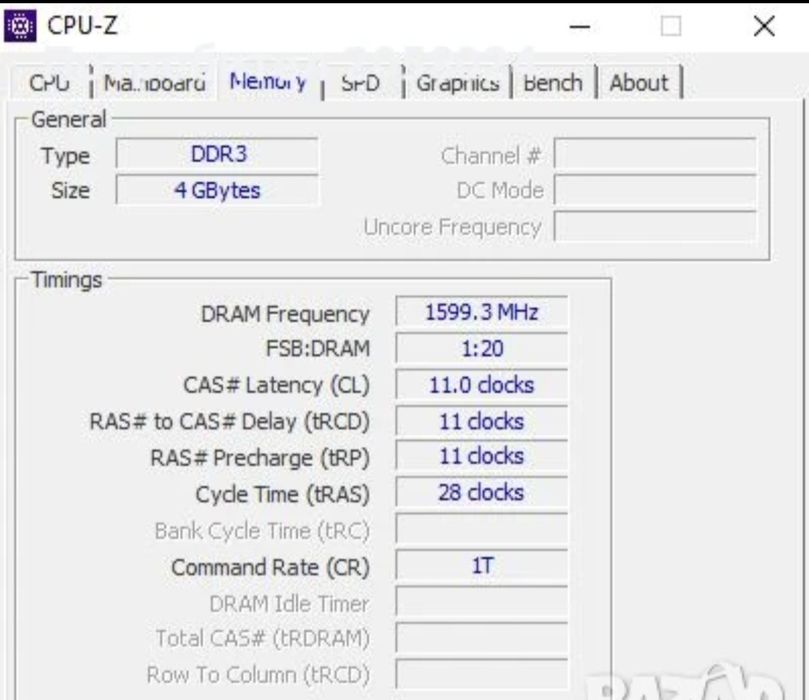Click the DRAM Frequency label

point(285,314)
